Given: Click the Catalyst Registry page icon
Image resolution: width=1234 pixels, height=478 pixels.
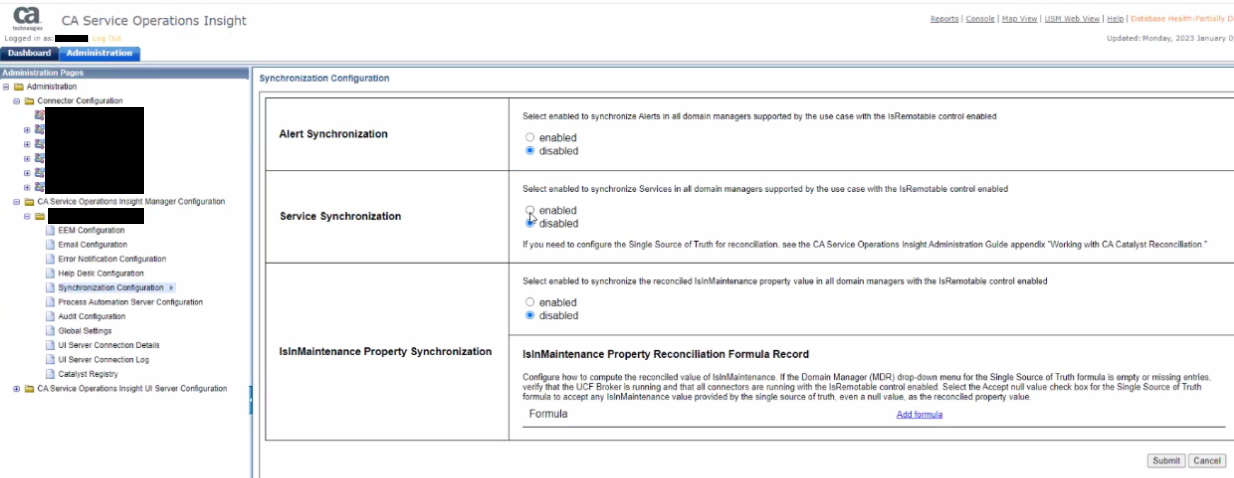Looking at the screenshot, I should [x=50, y=374].
